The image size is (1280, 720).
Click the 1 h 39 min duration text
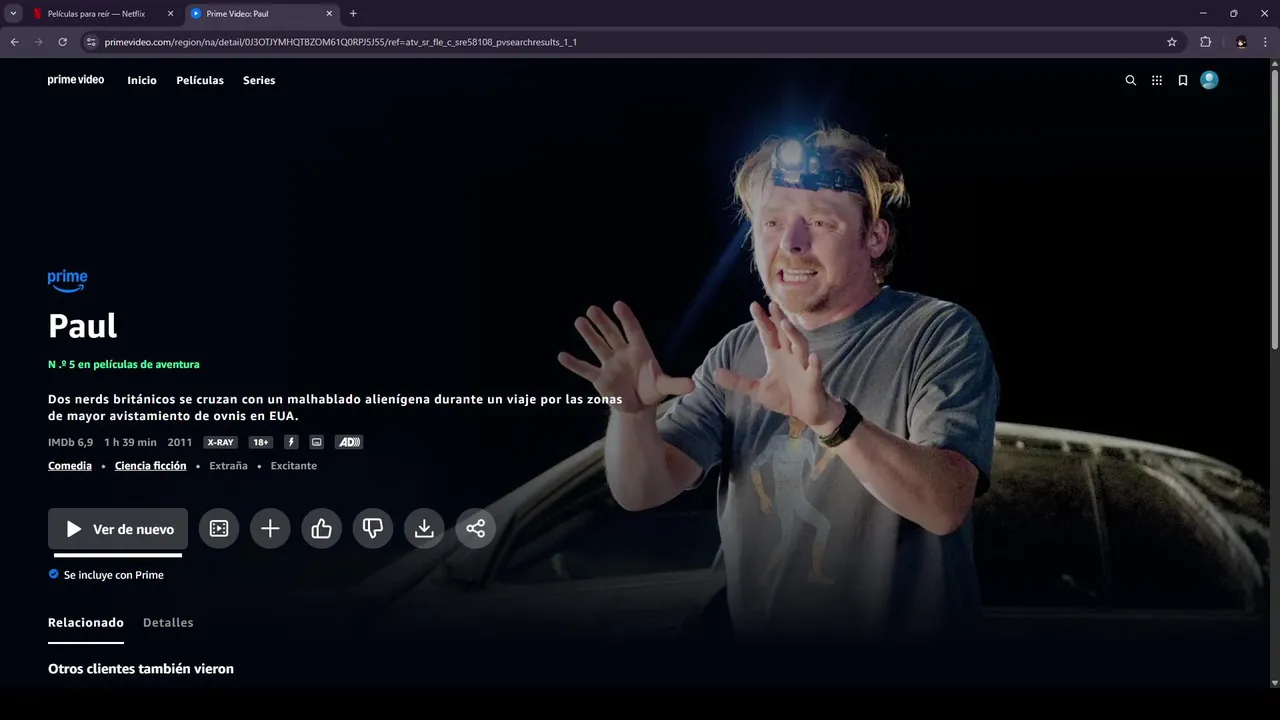(131, 442)
